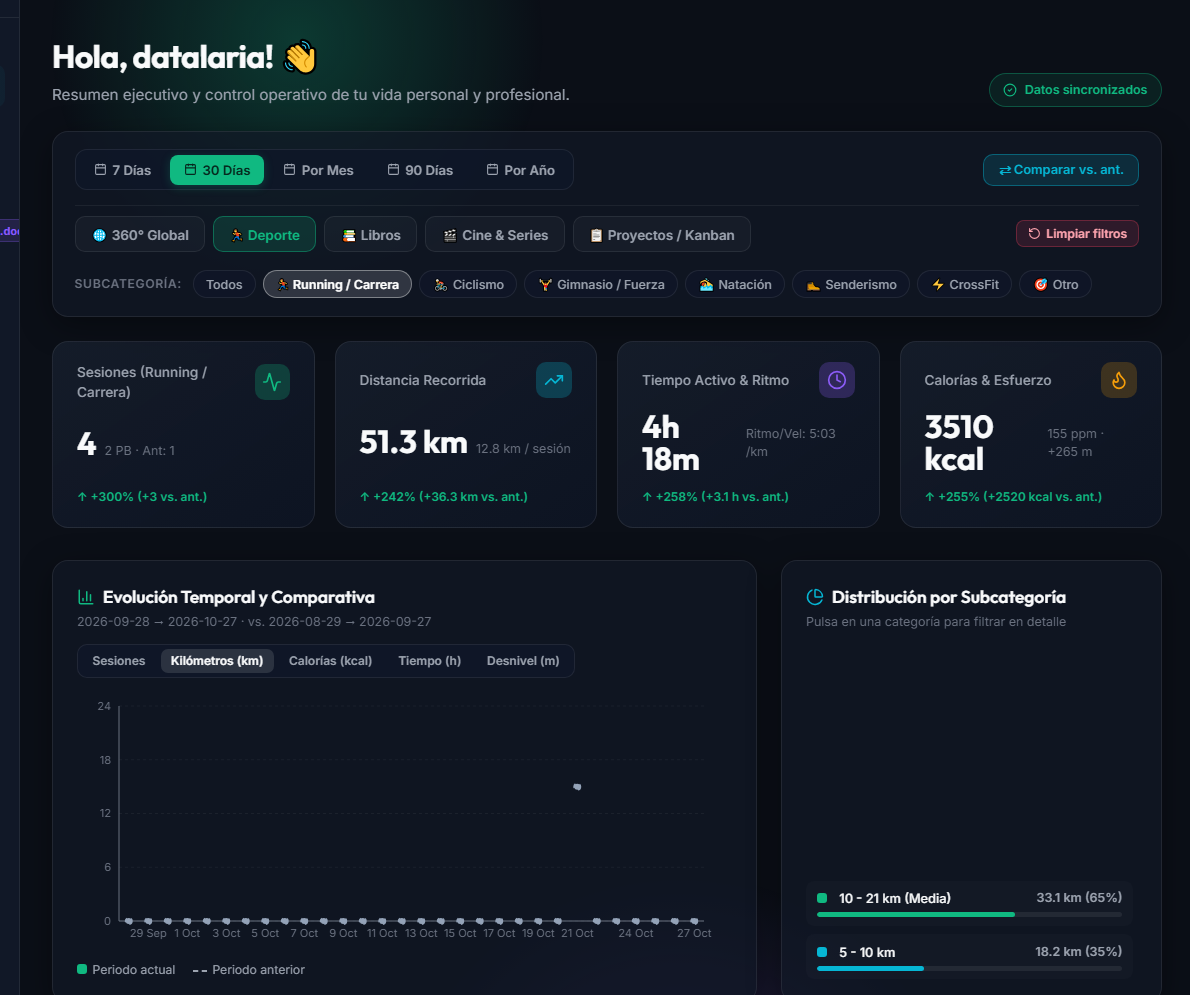Click the calendar icon next to 90 Días
This screenshot has height=995, width=1190.
(393, 169)
